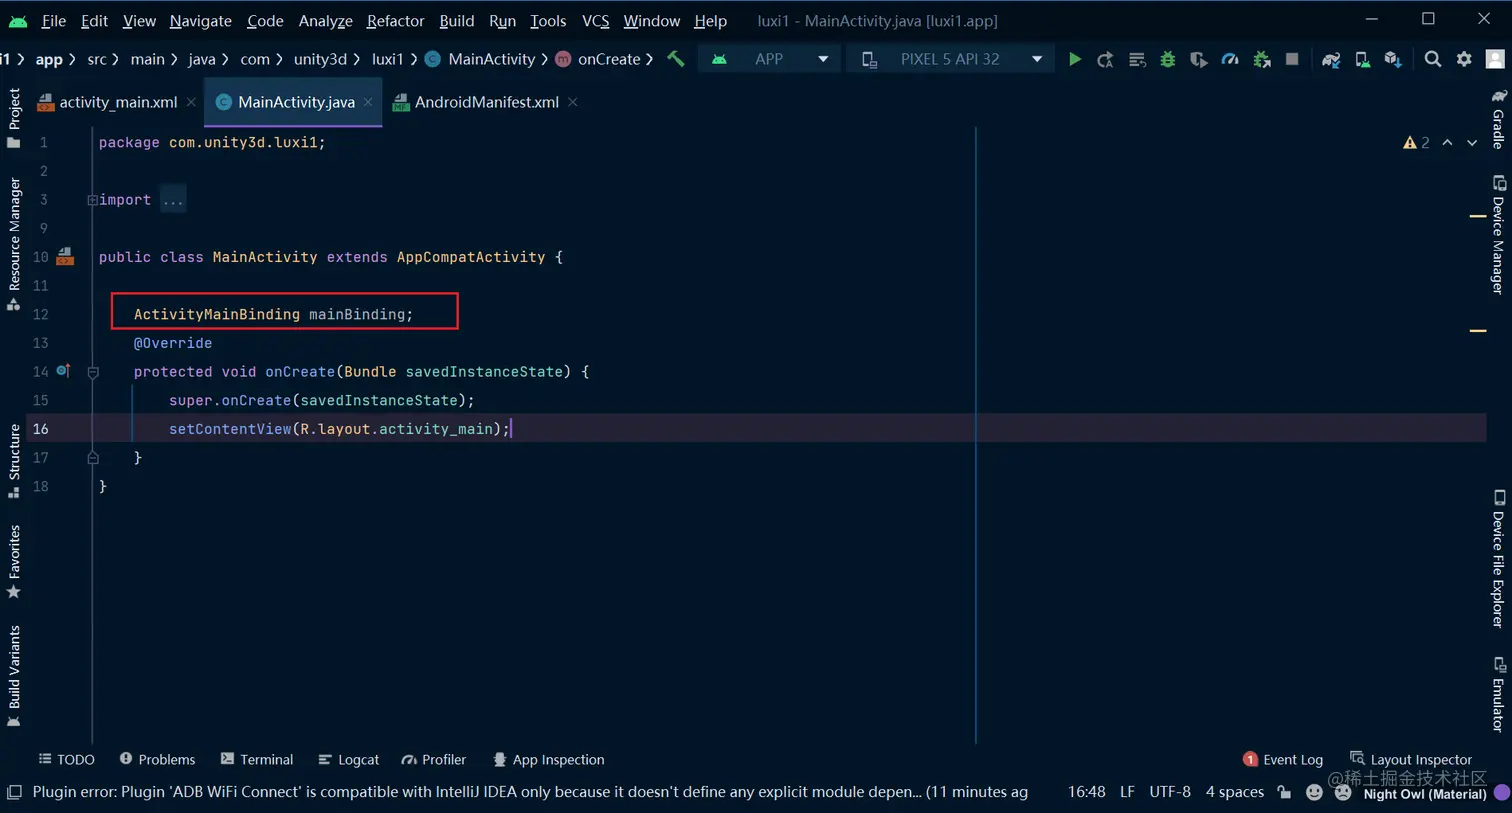Open the Terminal tool window
Image resolution: width=1512 pixels, height=813 pixels.
(257, 760)
